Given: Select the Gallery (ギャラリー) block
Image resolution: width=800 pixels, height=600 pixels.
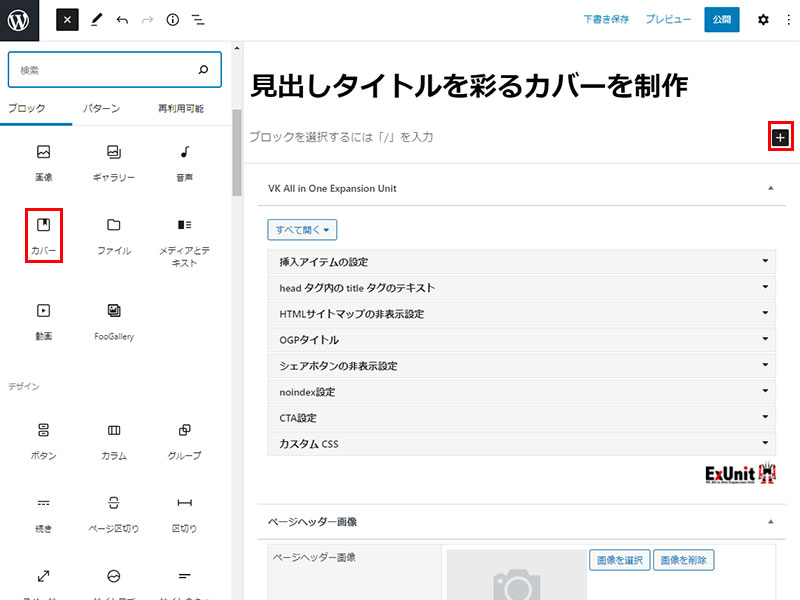Looking at the screenshot, I should (x=114, y=162).
